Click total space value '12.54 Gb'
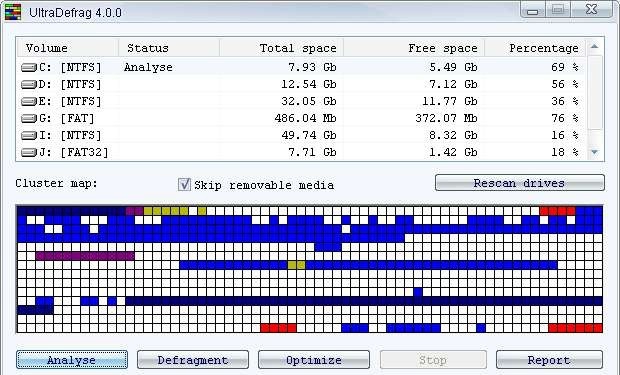The width and height of the screenshot is (620, 375). coord(309,84)
